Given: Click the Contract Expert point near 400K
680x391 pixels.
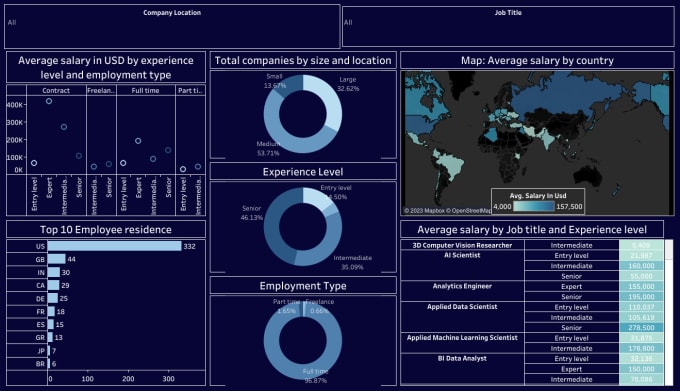Looking at the screenshot, I should 49,101.
